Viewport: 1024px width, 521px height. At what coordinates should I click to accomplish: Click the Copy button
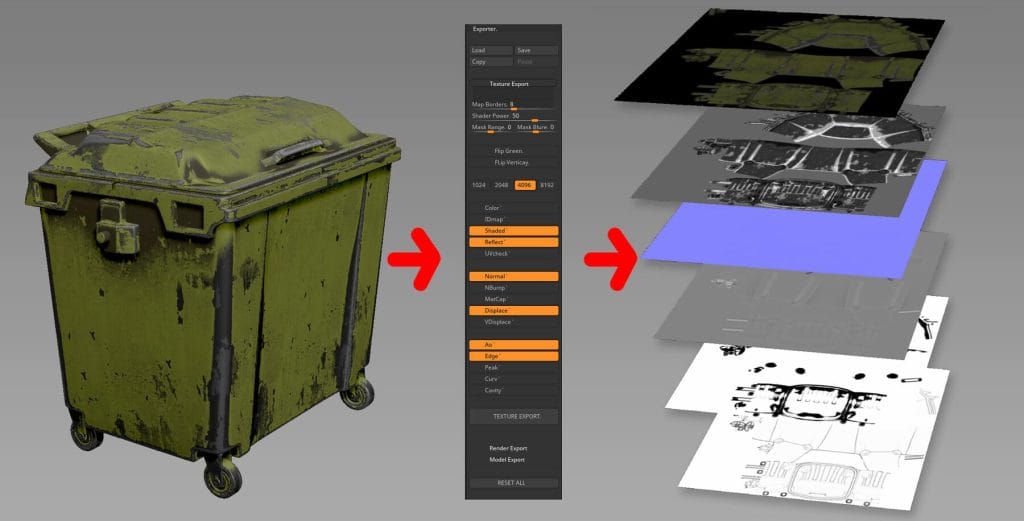(491, 62)
